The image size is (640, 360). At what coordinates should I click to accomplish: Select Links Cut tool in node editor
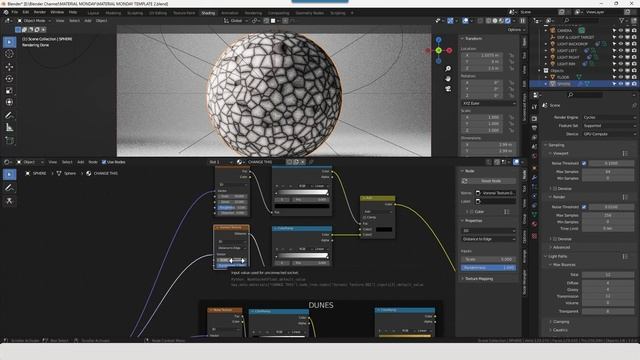click(9, 201)
